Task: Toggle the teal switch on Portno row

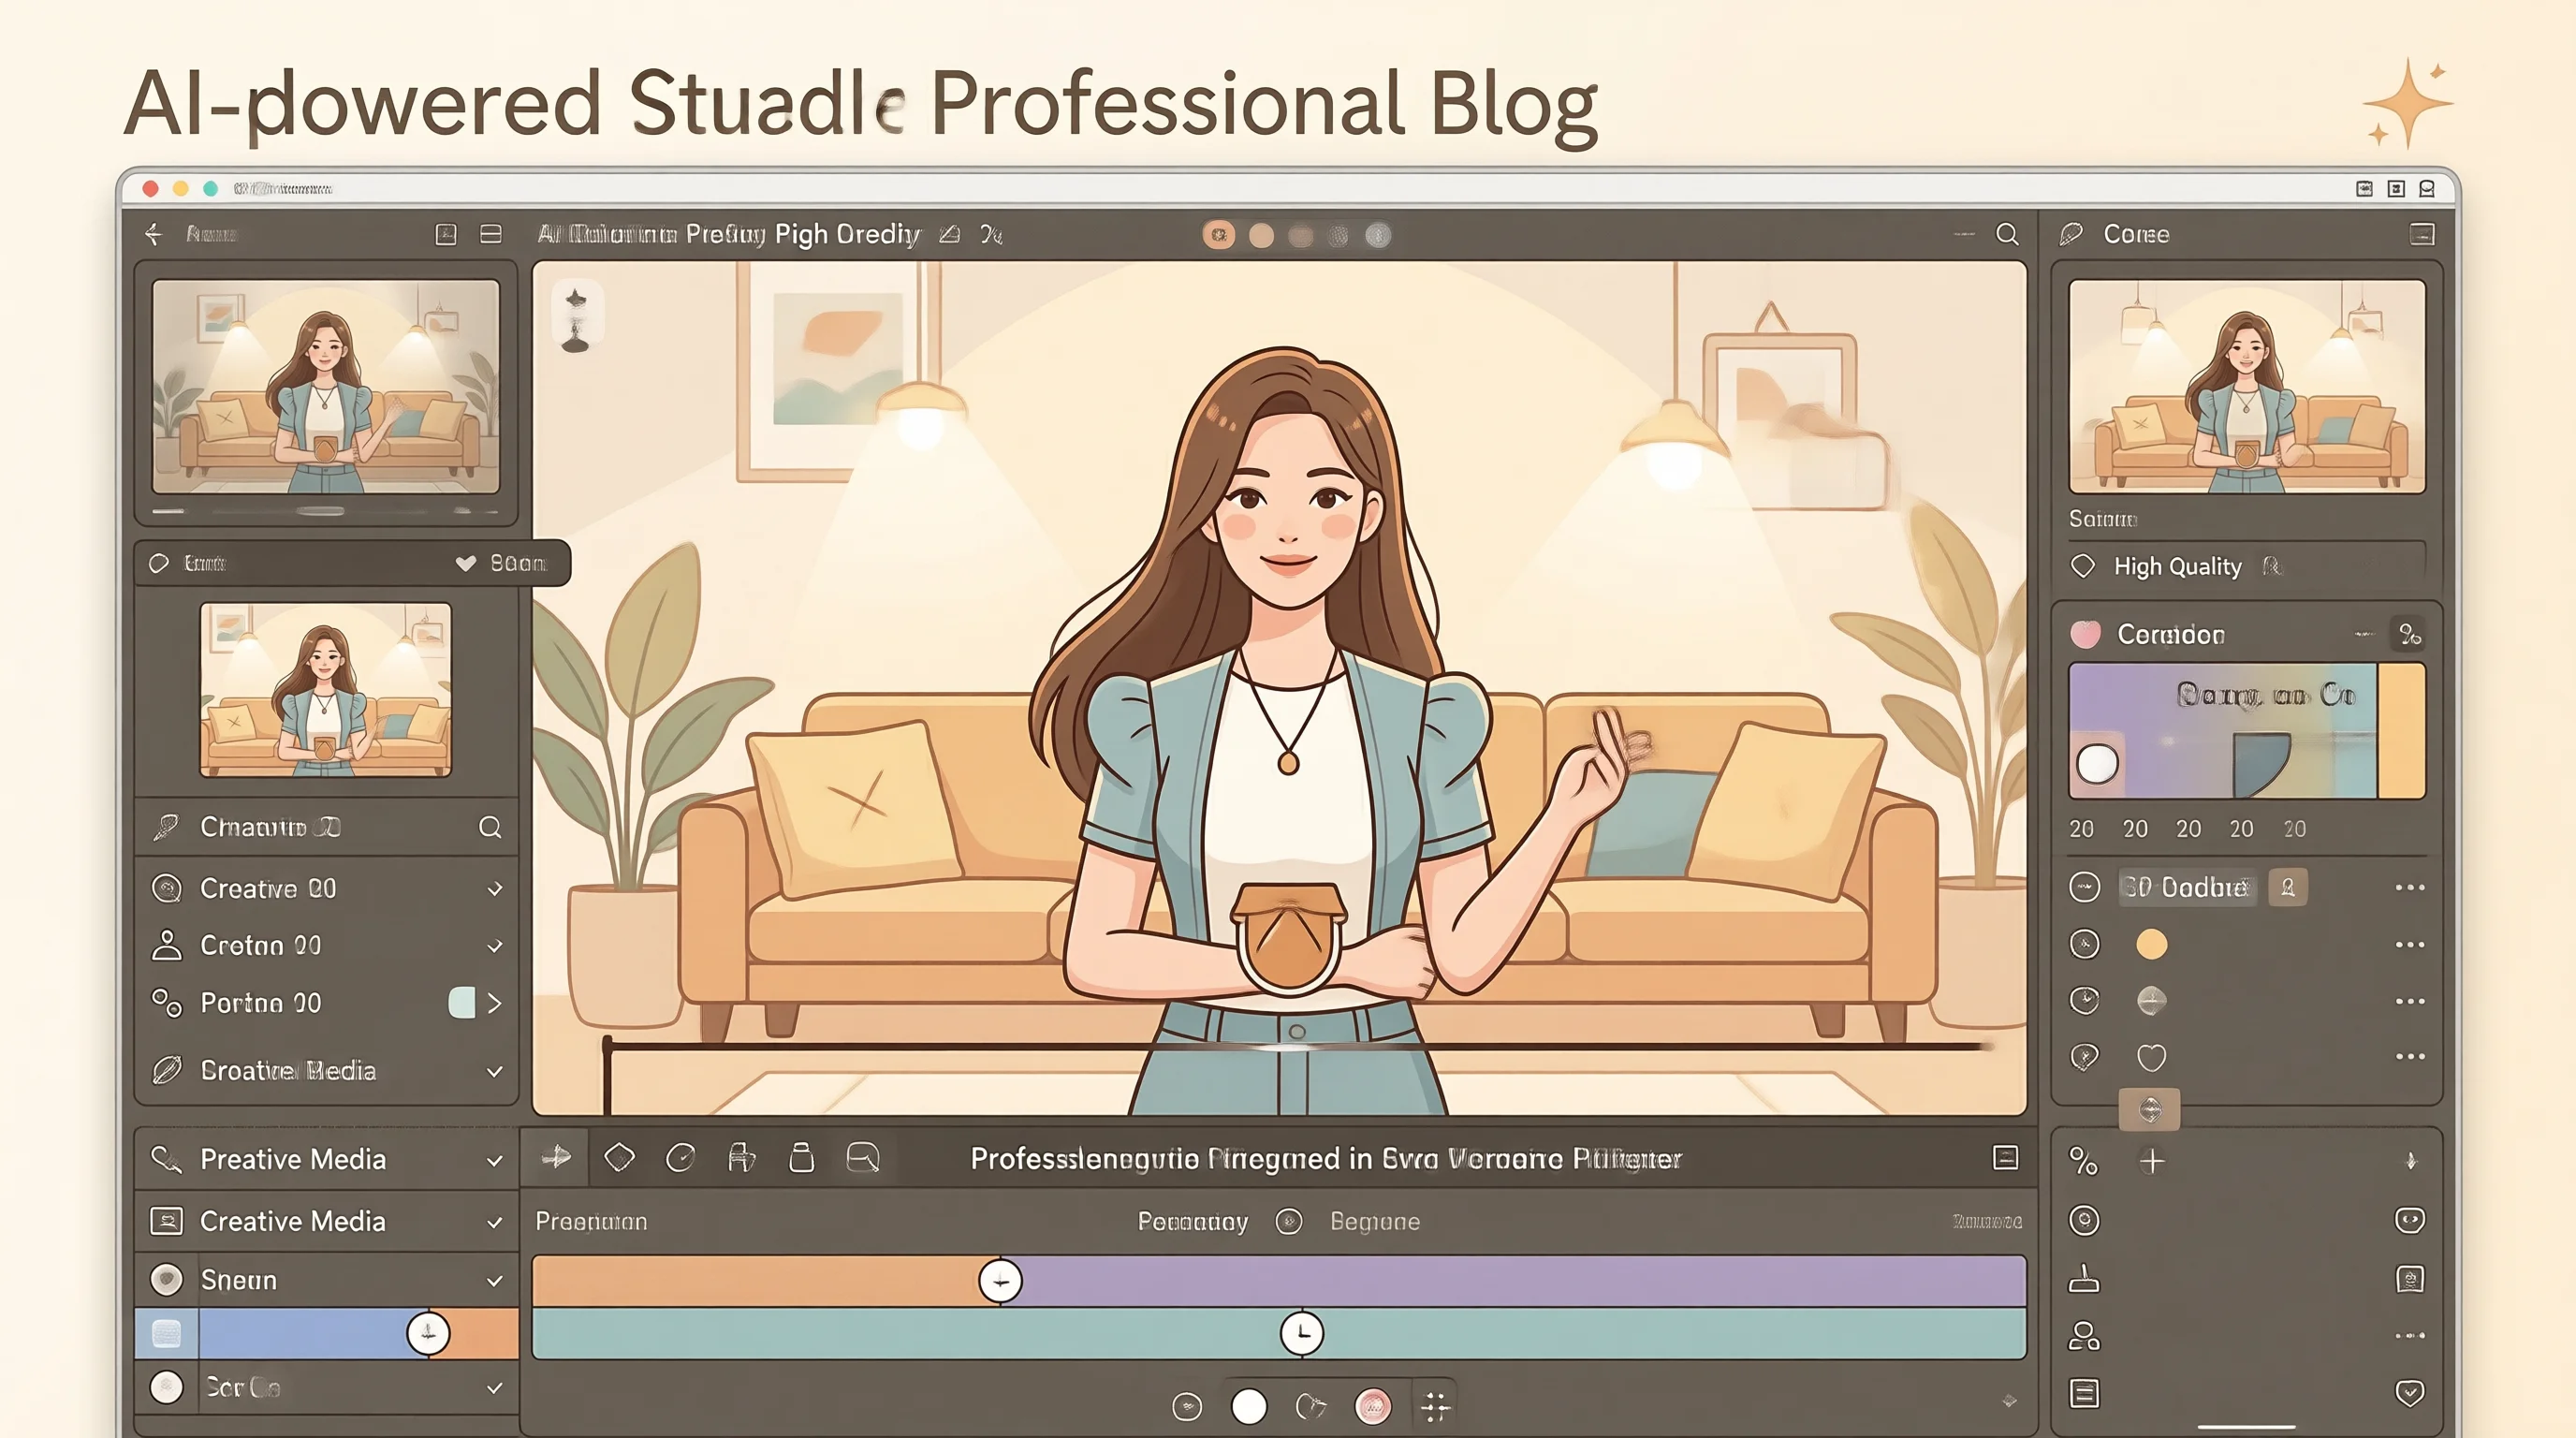Action: pyautogui.click(x=462, y=1002)
